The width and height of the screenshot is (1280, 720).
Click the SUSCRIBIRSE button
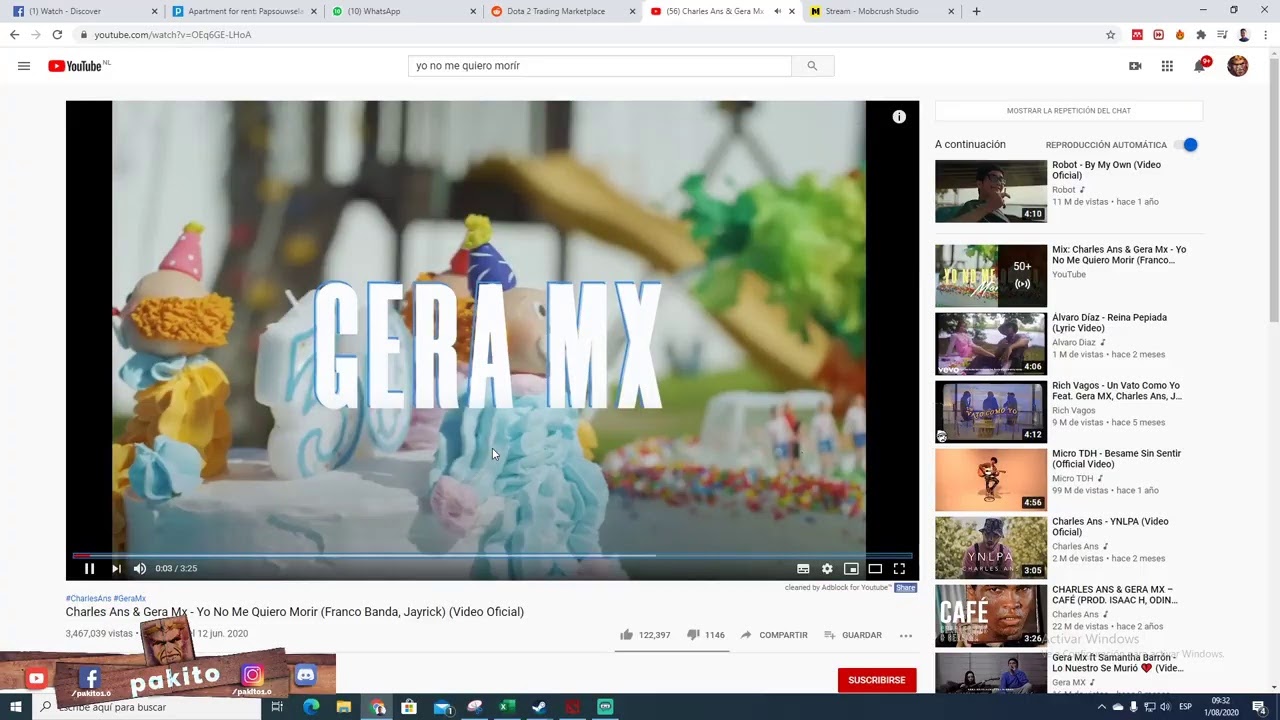pos(877,680)
